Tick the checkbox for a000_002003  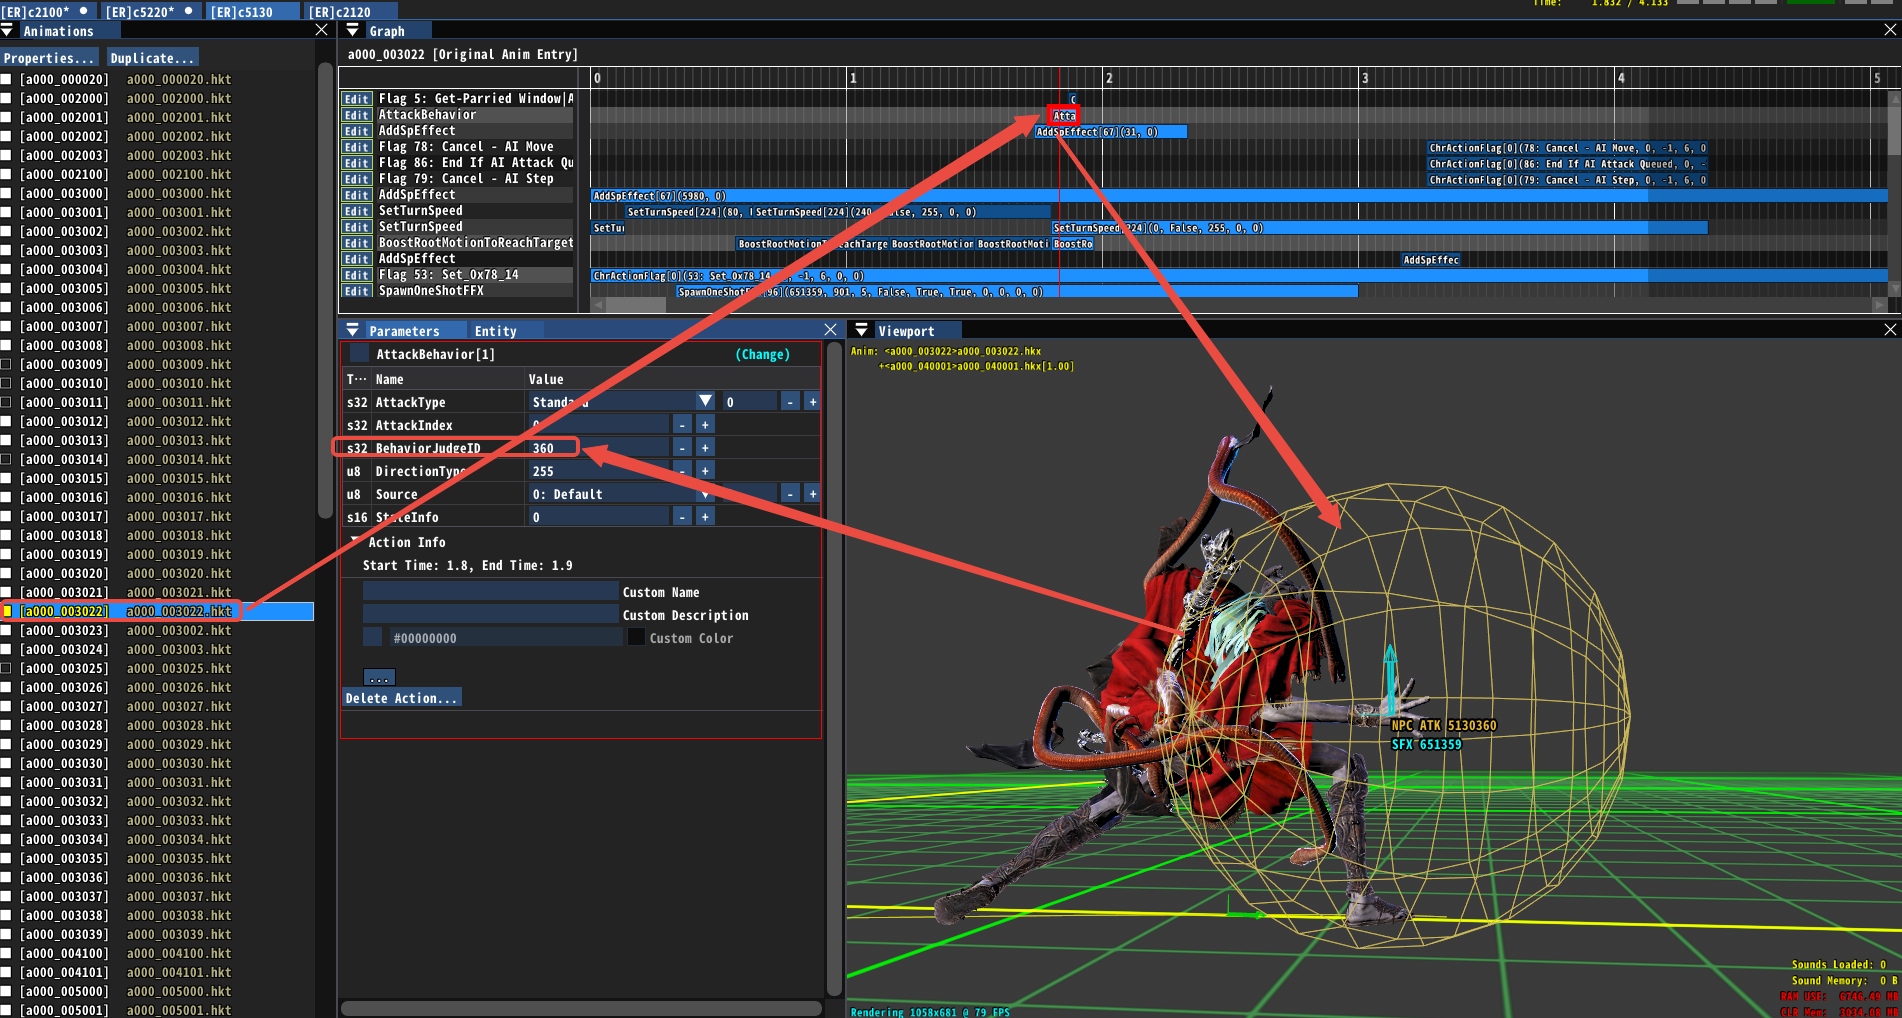[6, 155]
